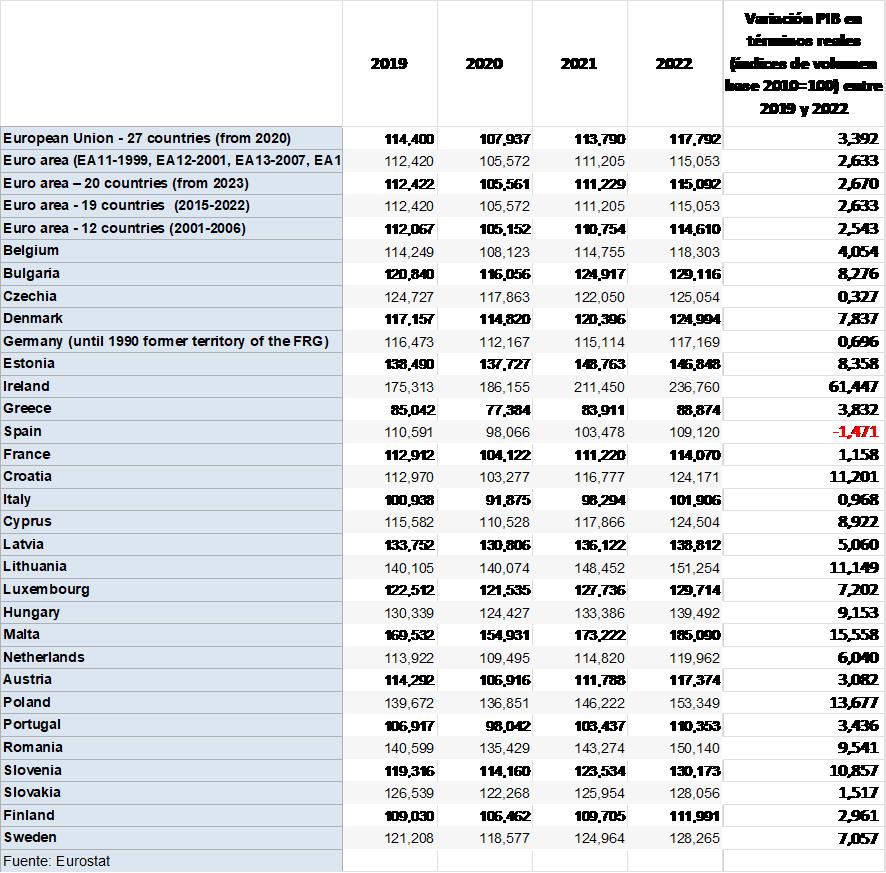
Task: Select the Fuente: Eurostat cell
Action: pos(43,860)
